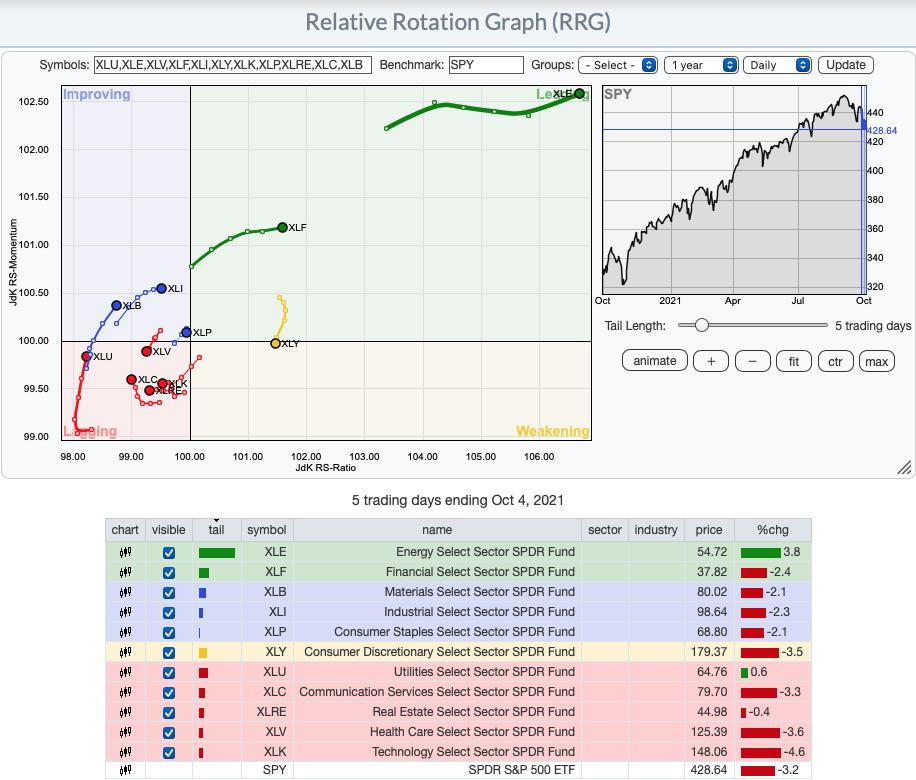Click the XLB blue dot on the graph
Screen dimensions: 916x780
point(116,306)
